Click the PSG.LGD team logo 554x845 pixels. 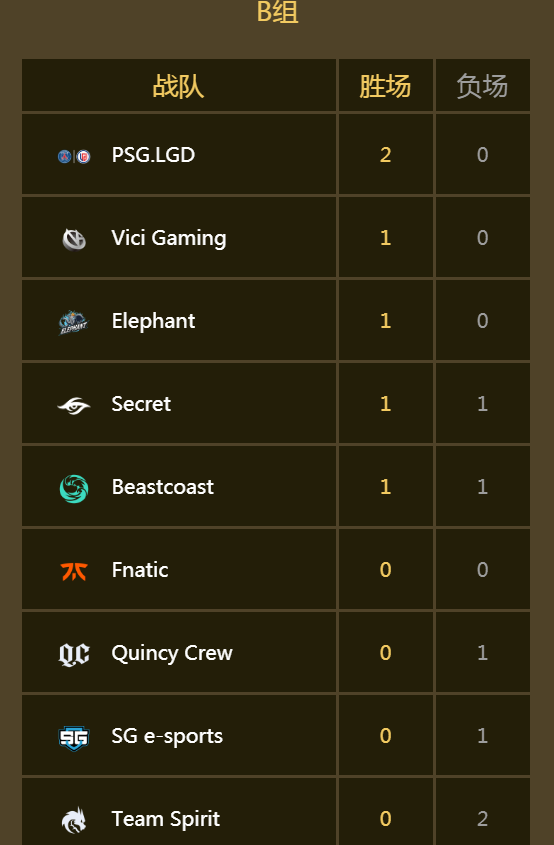(74, 156)
